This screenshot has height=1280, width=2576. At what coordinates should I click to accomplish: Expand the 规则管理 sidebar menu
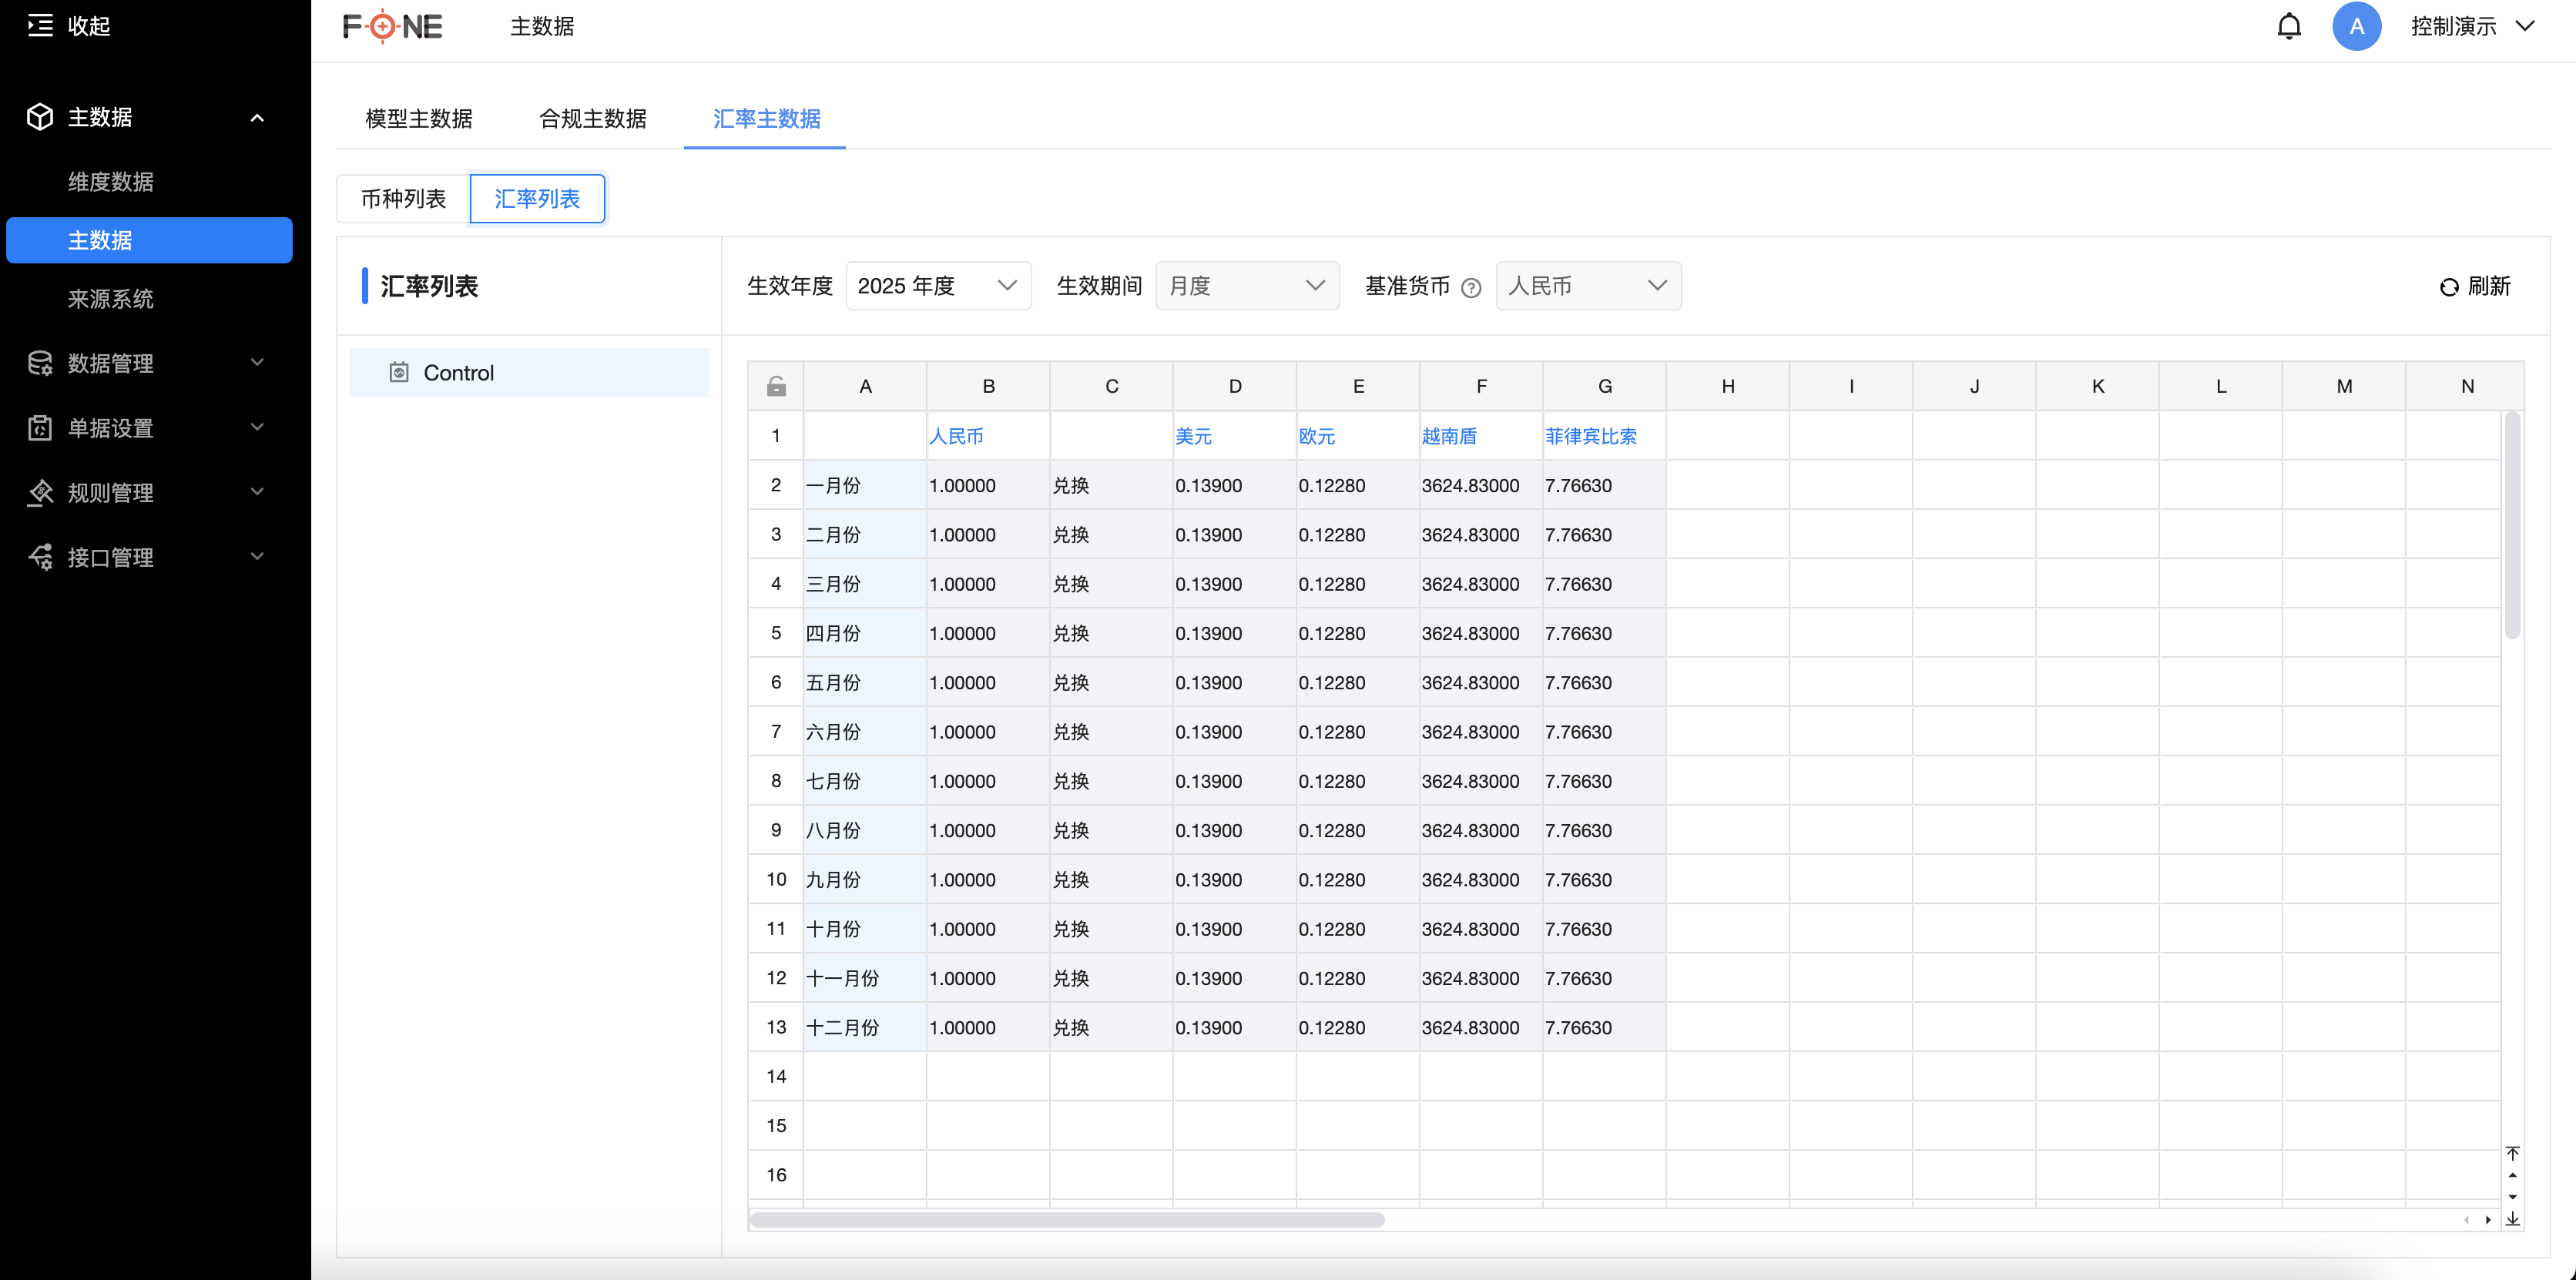tap(149, 493)
